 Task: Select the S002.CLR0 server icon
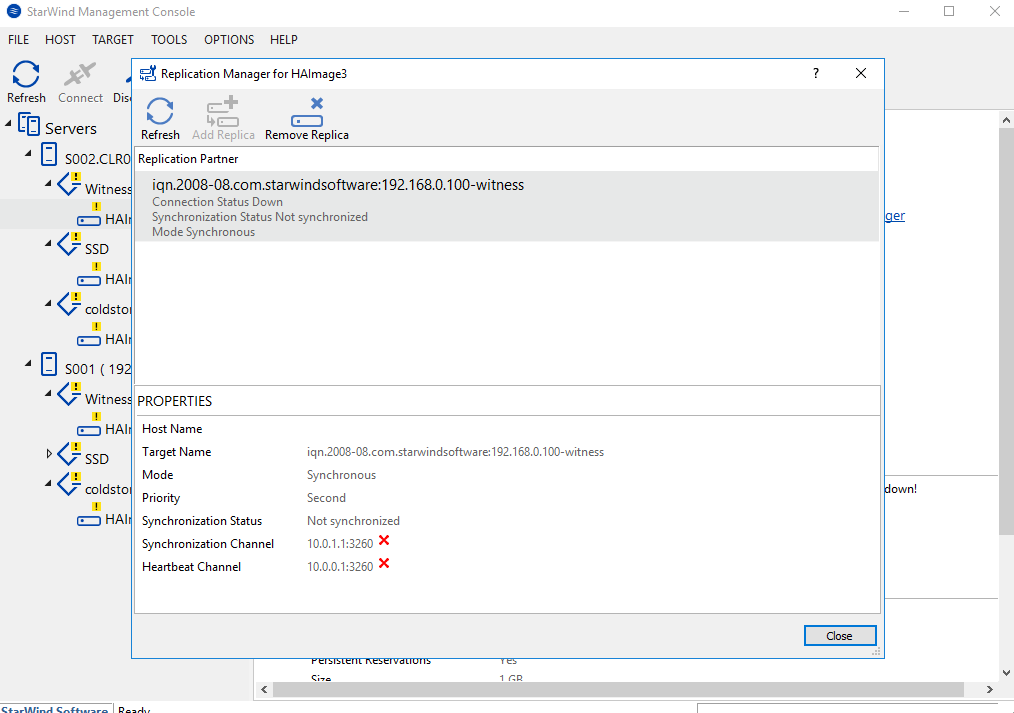49,155
